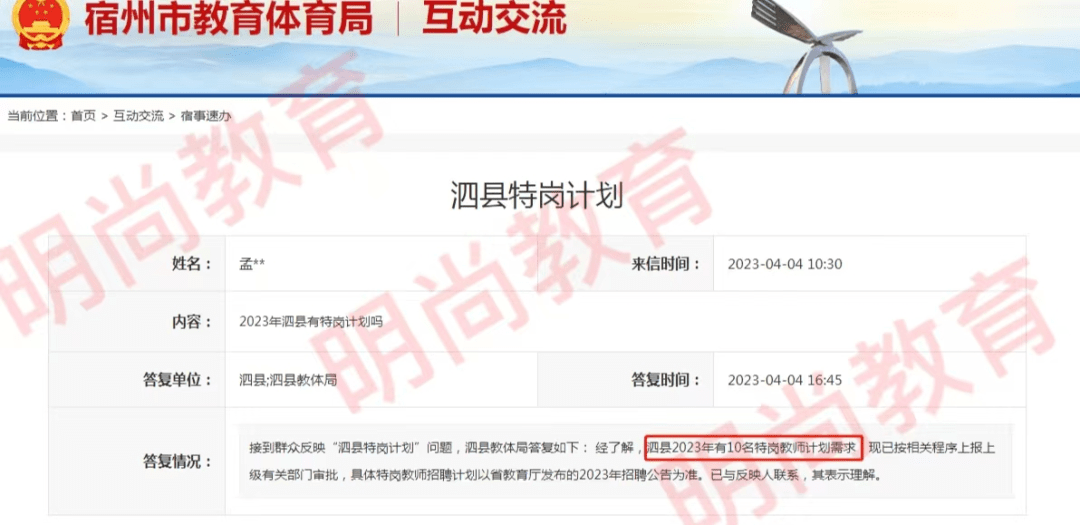
Task: Click the reply line starting 级有关部门审批
Action: (x=565, y=475)
